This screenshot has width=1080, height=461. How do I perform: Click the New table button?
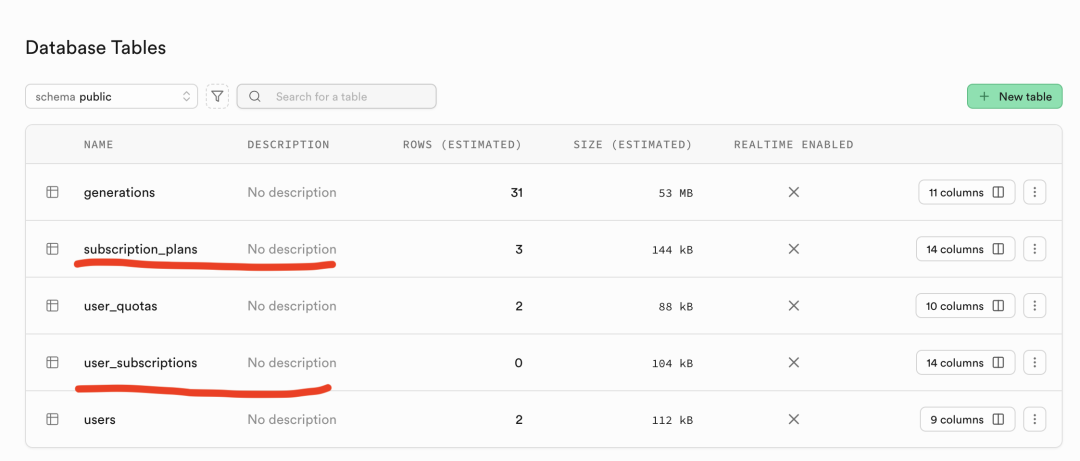(1014, 96)
